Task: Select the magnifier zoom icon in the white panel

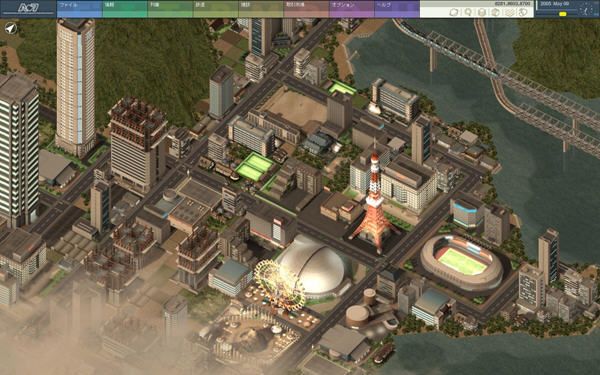Action: click(468, 12)
